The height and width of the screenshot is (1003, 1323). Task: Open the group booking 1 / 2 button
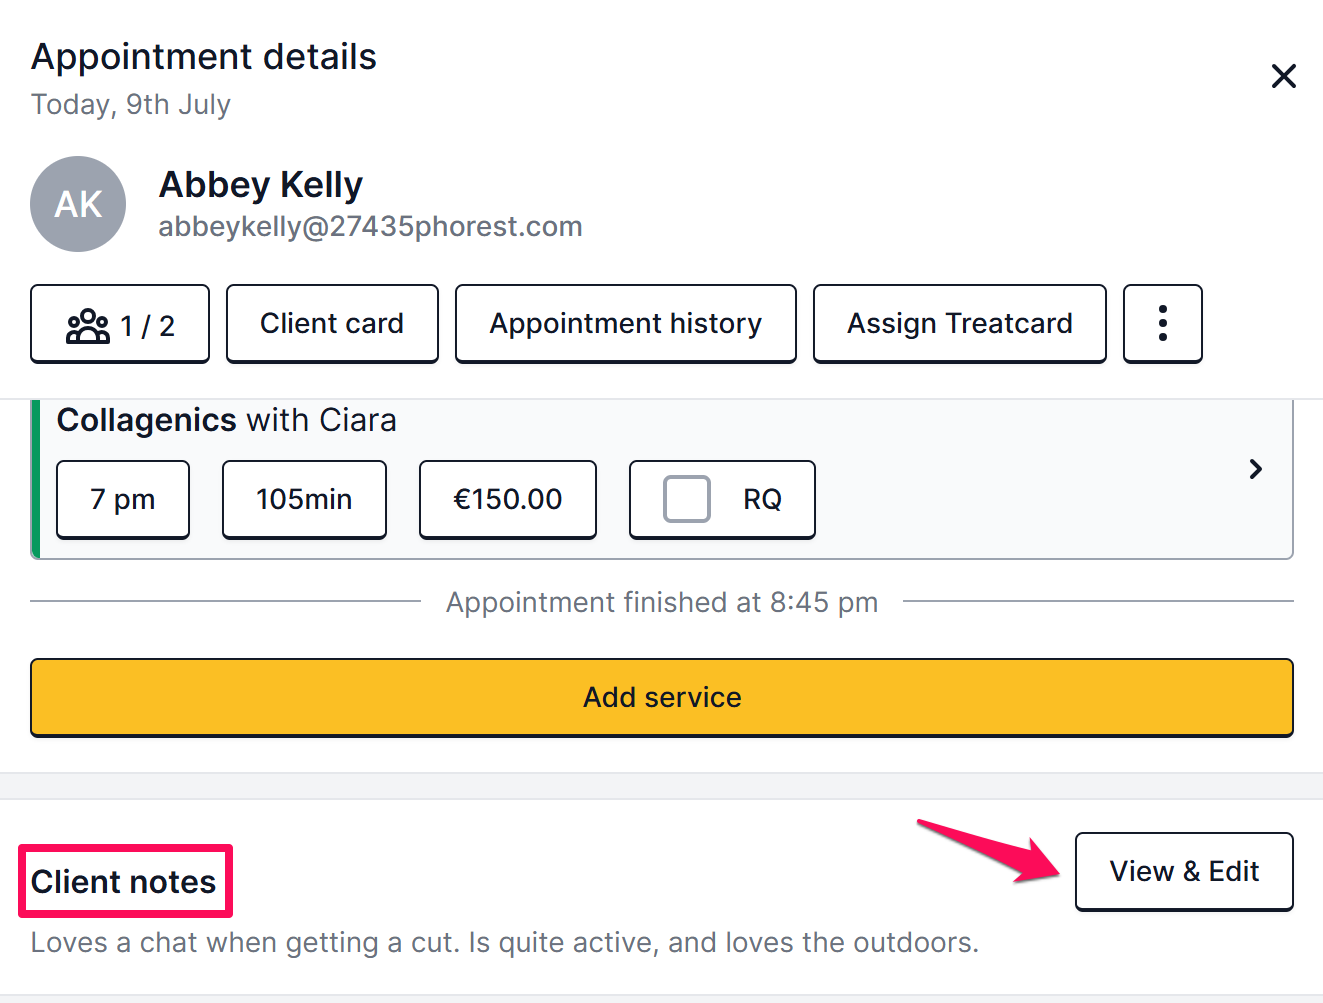[120, 324]
